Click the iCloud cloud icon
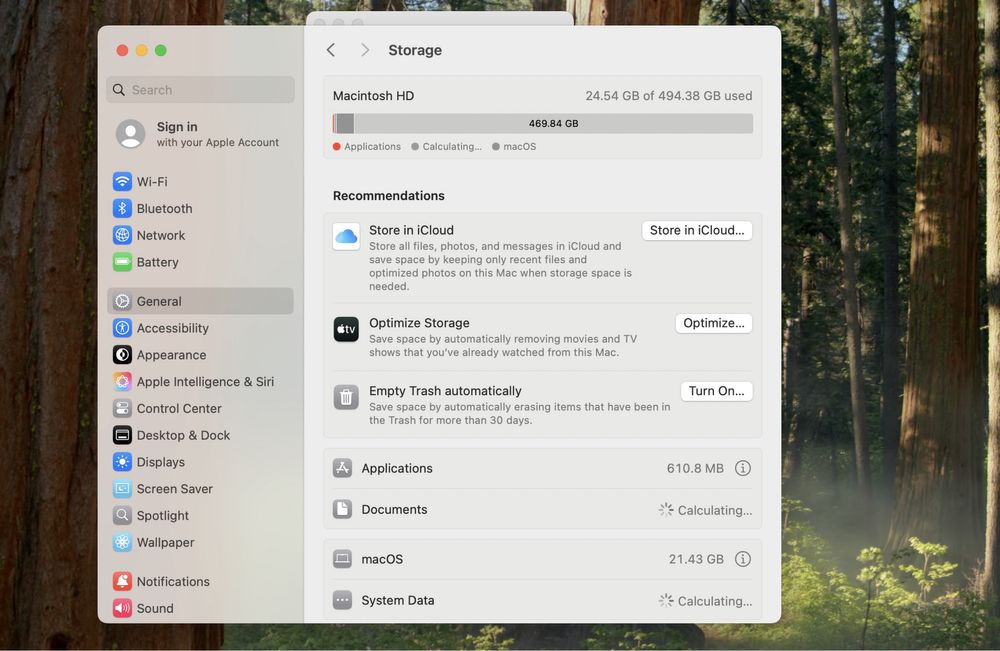 pyautogui.click(x=346, y=237)
